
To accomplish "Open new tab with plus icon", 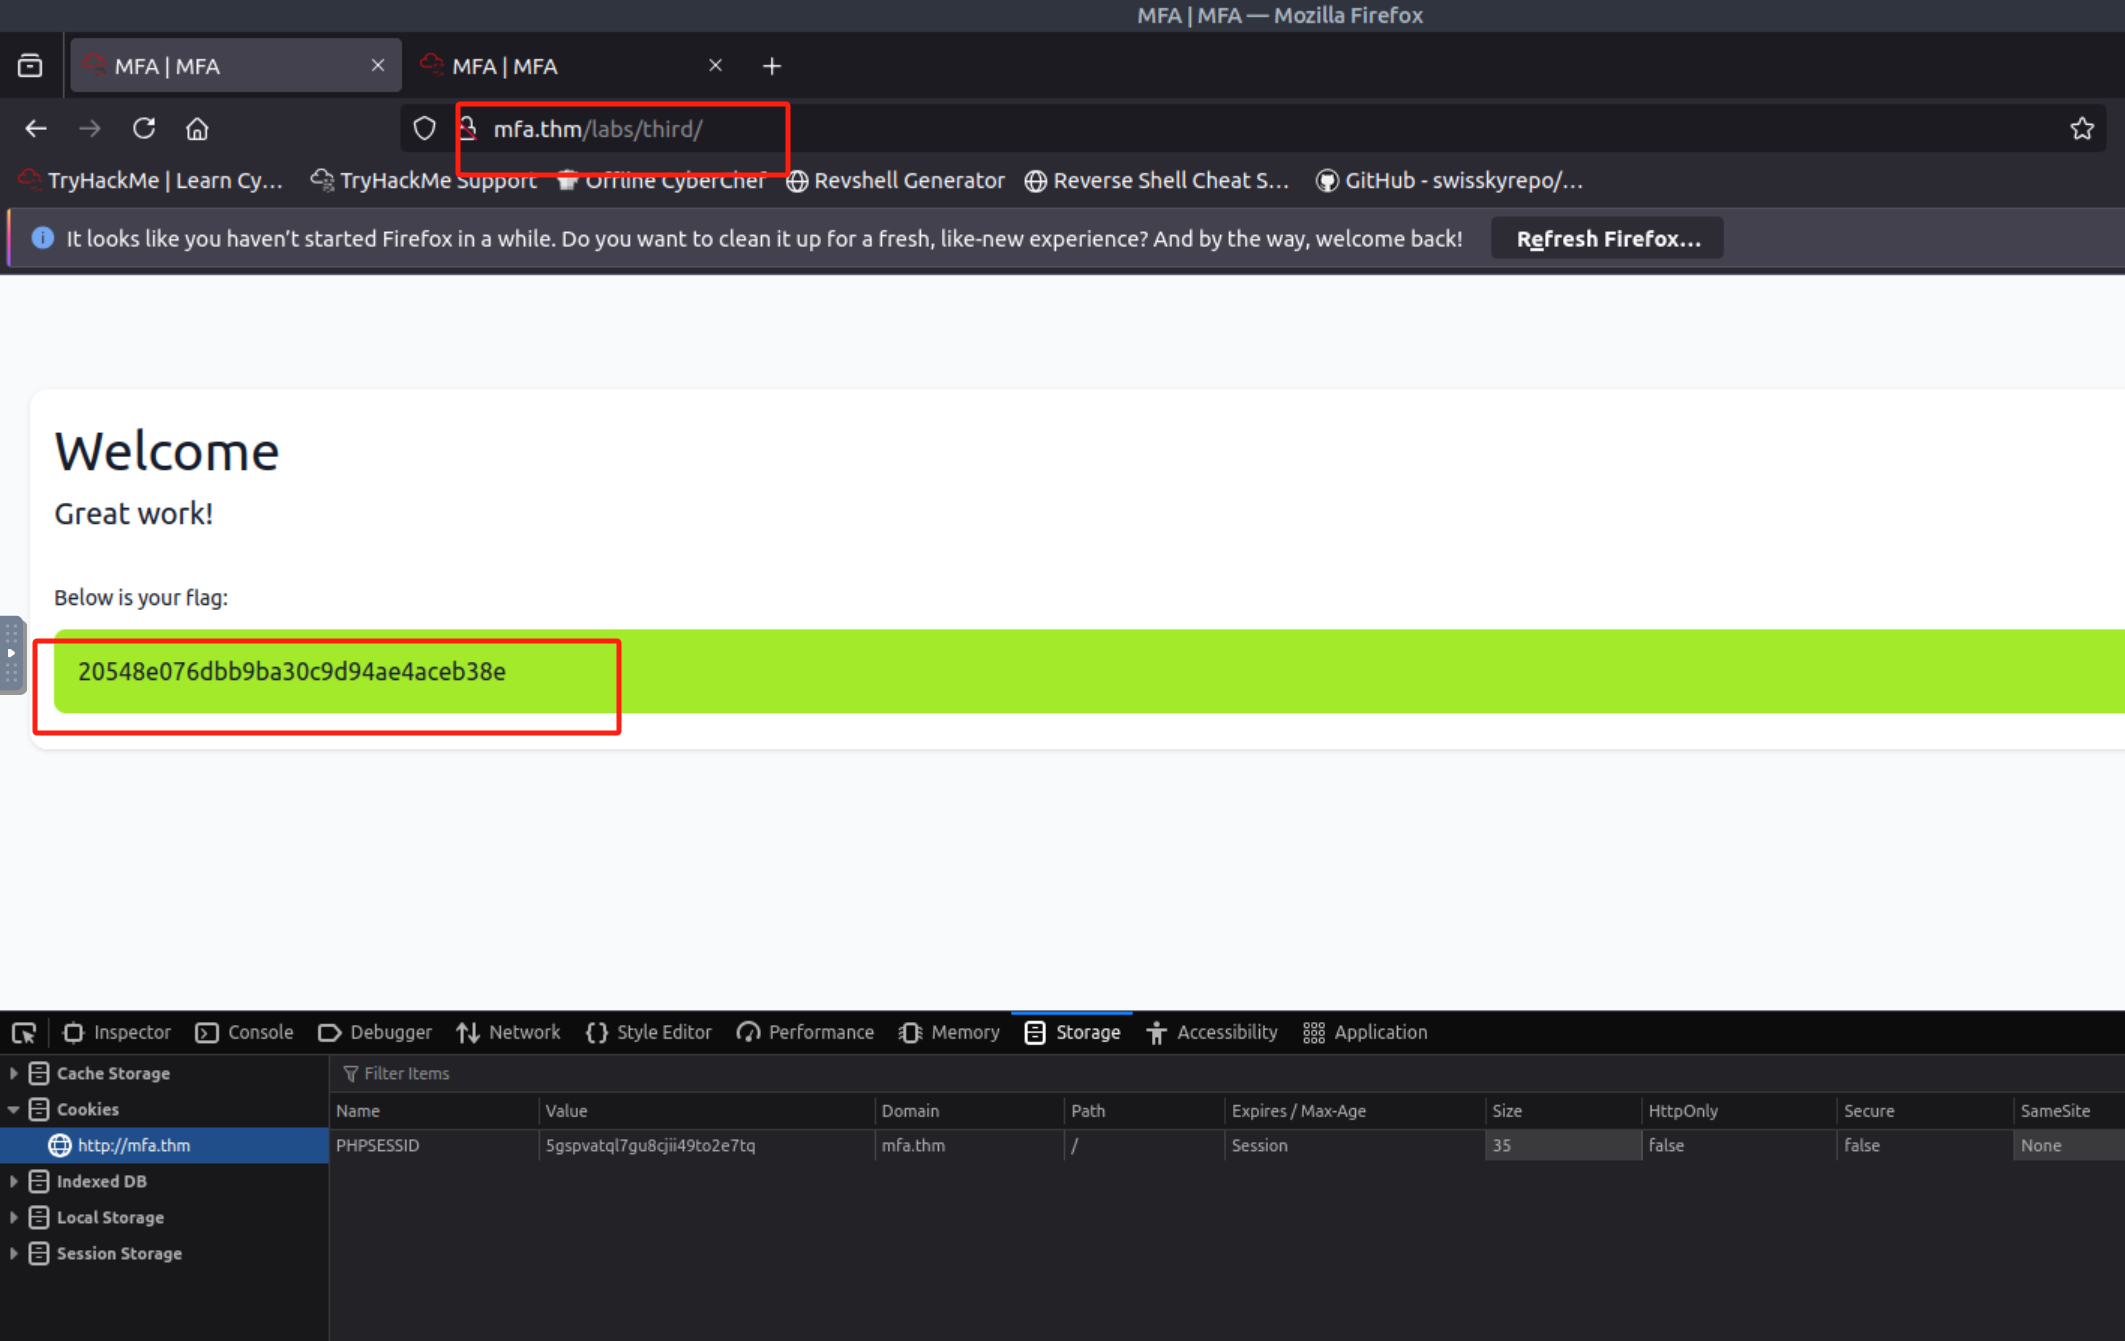I will coord(771,66).
